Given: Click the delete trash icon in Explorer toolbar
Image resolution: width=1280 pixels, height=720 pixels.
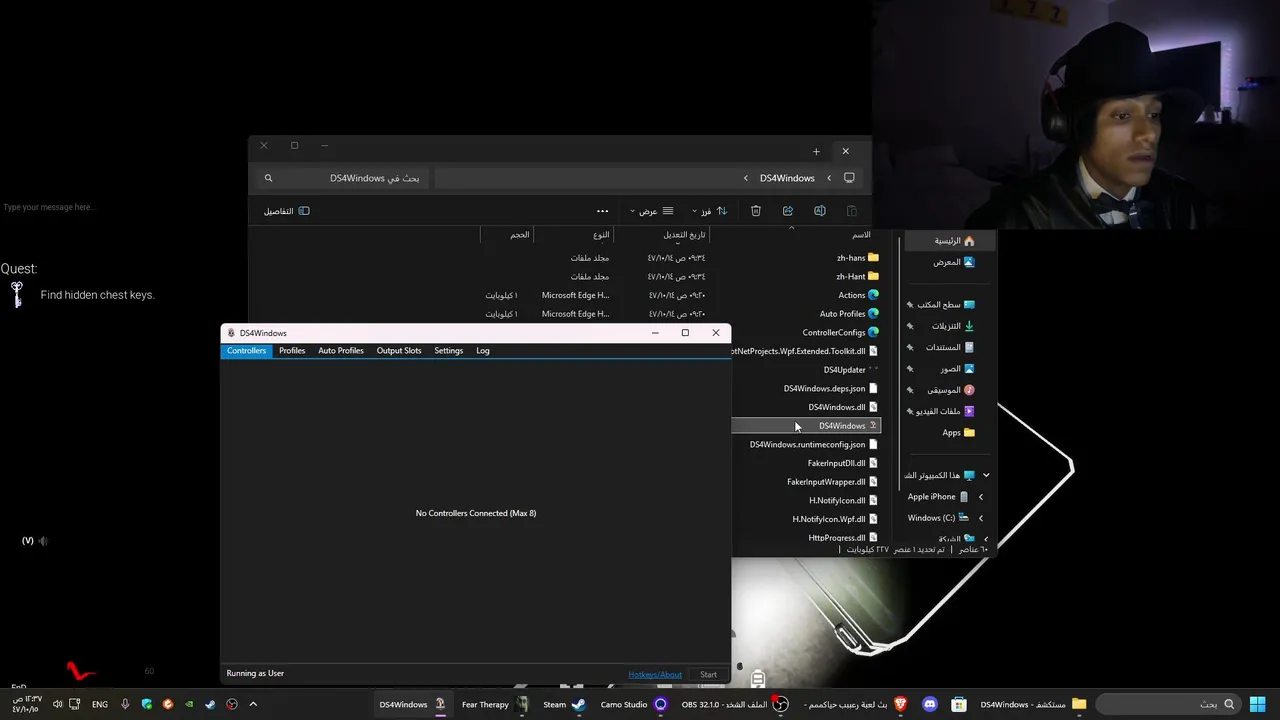Looking at the screenshot, I should click(756, 211).
